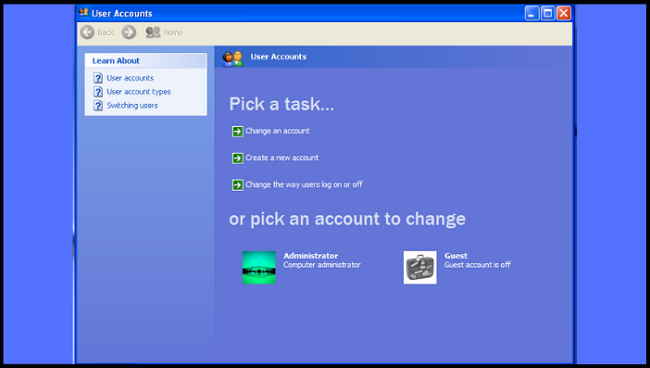Open the 'User accounts' help link

pos(130,78)
